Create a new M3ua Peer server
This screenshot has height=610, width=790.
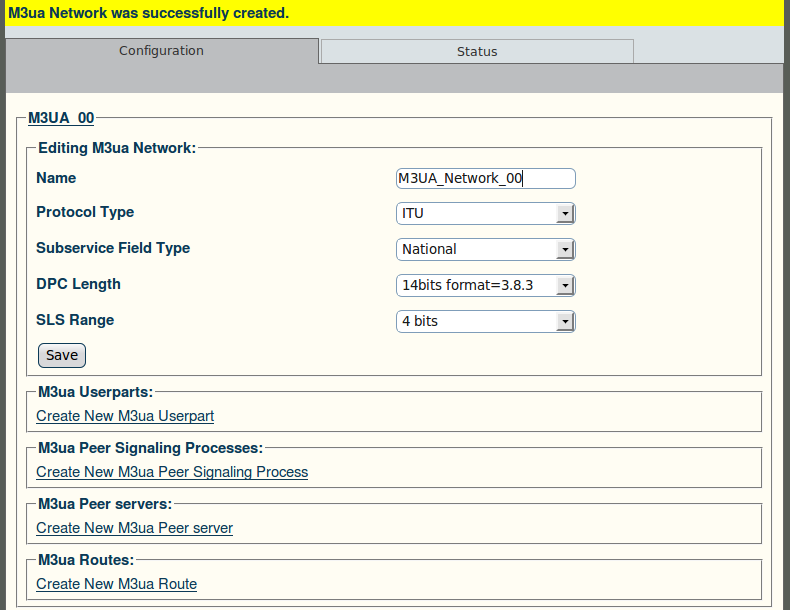click(x=135, y=528)
